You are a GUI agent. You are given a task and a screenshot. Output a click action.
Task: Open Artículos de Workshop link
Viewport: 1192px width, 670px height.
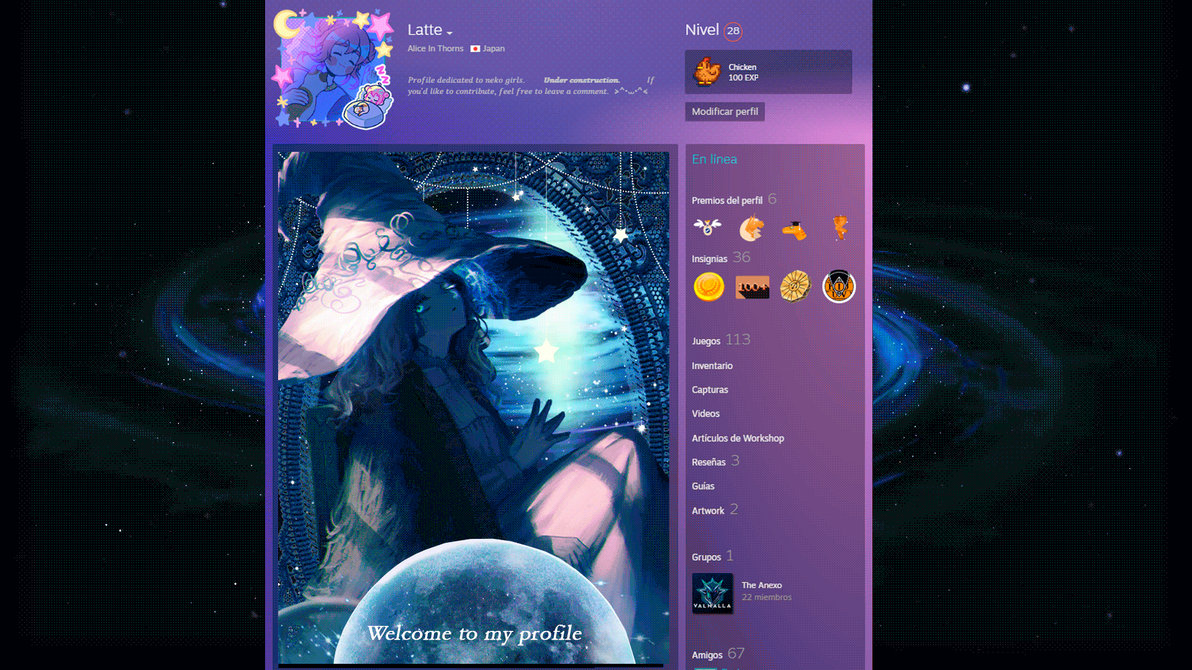tap(737, 439)
